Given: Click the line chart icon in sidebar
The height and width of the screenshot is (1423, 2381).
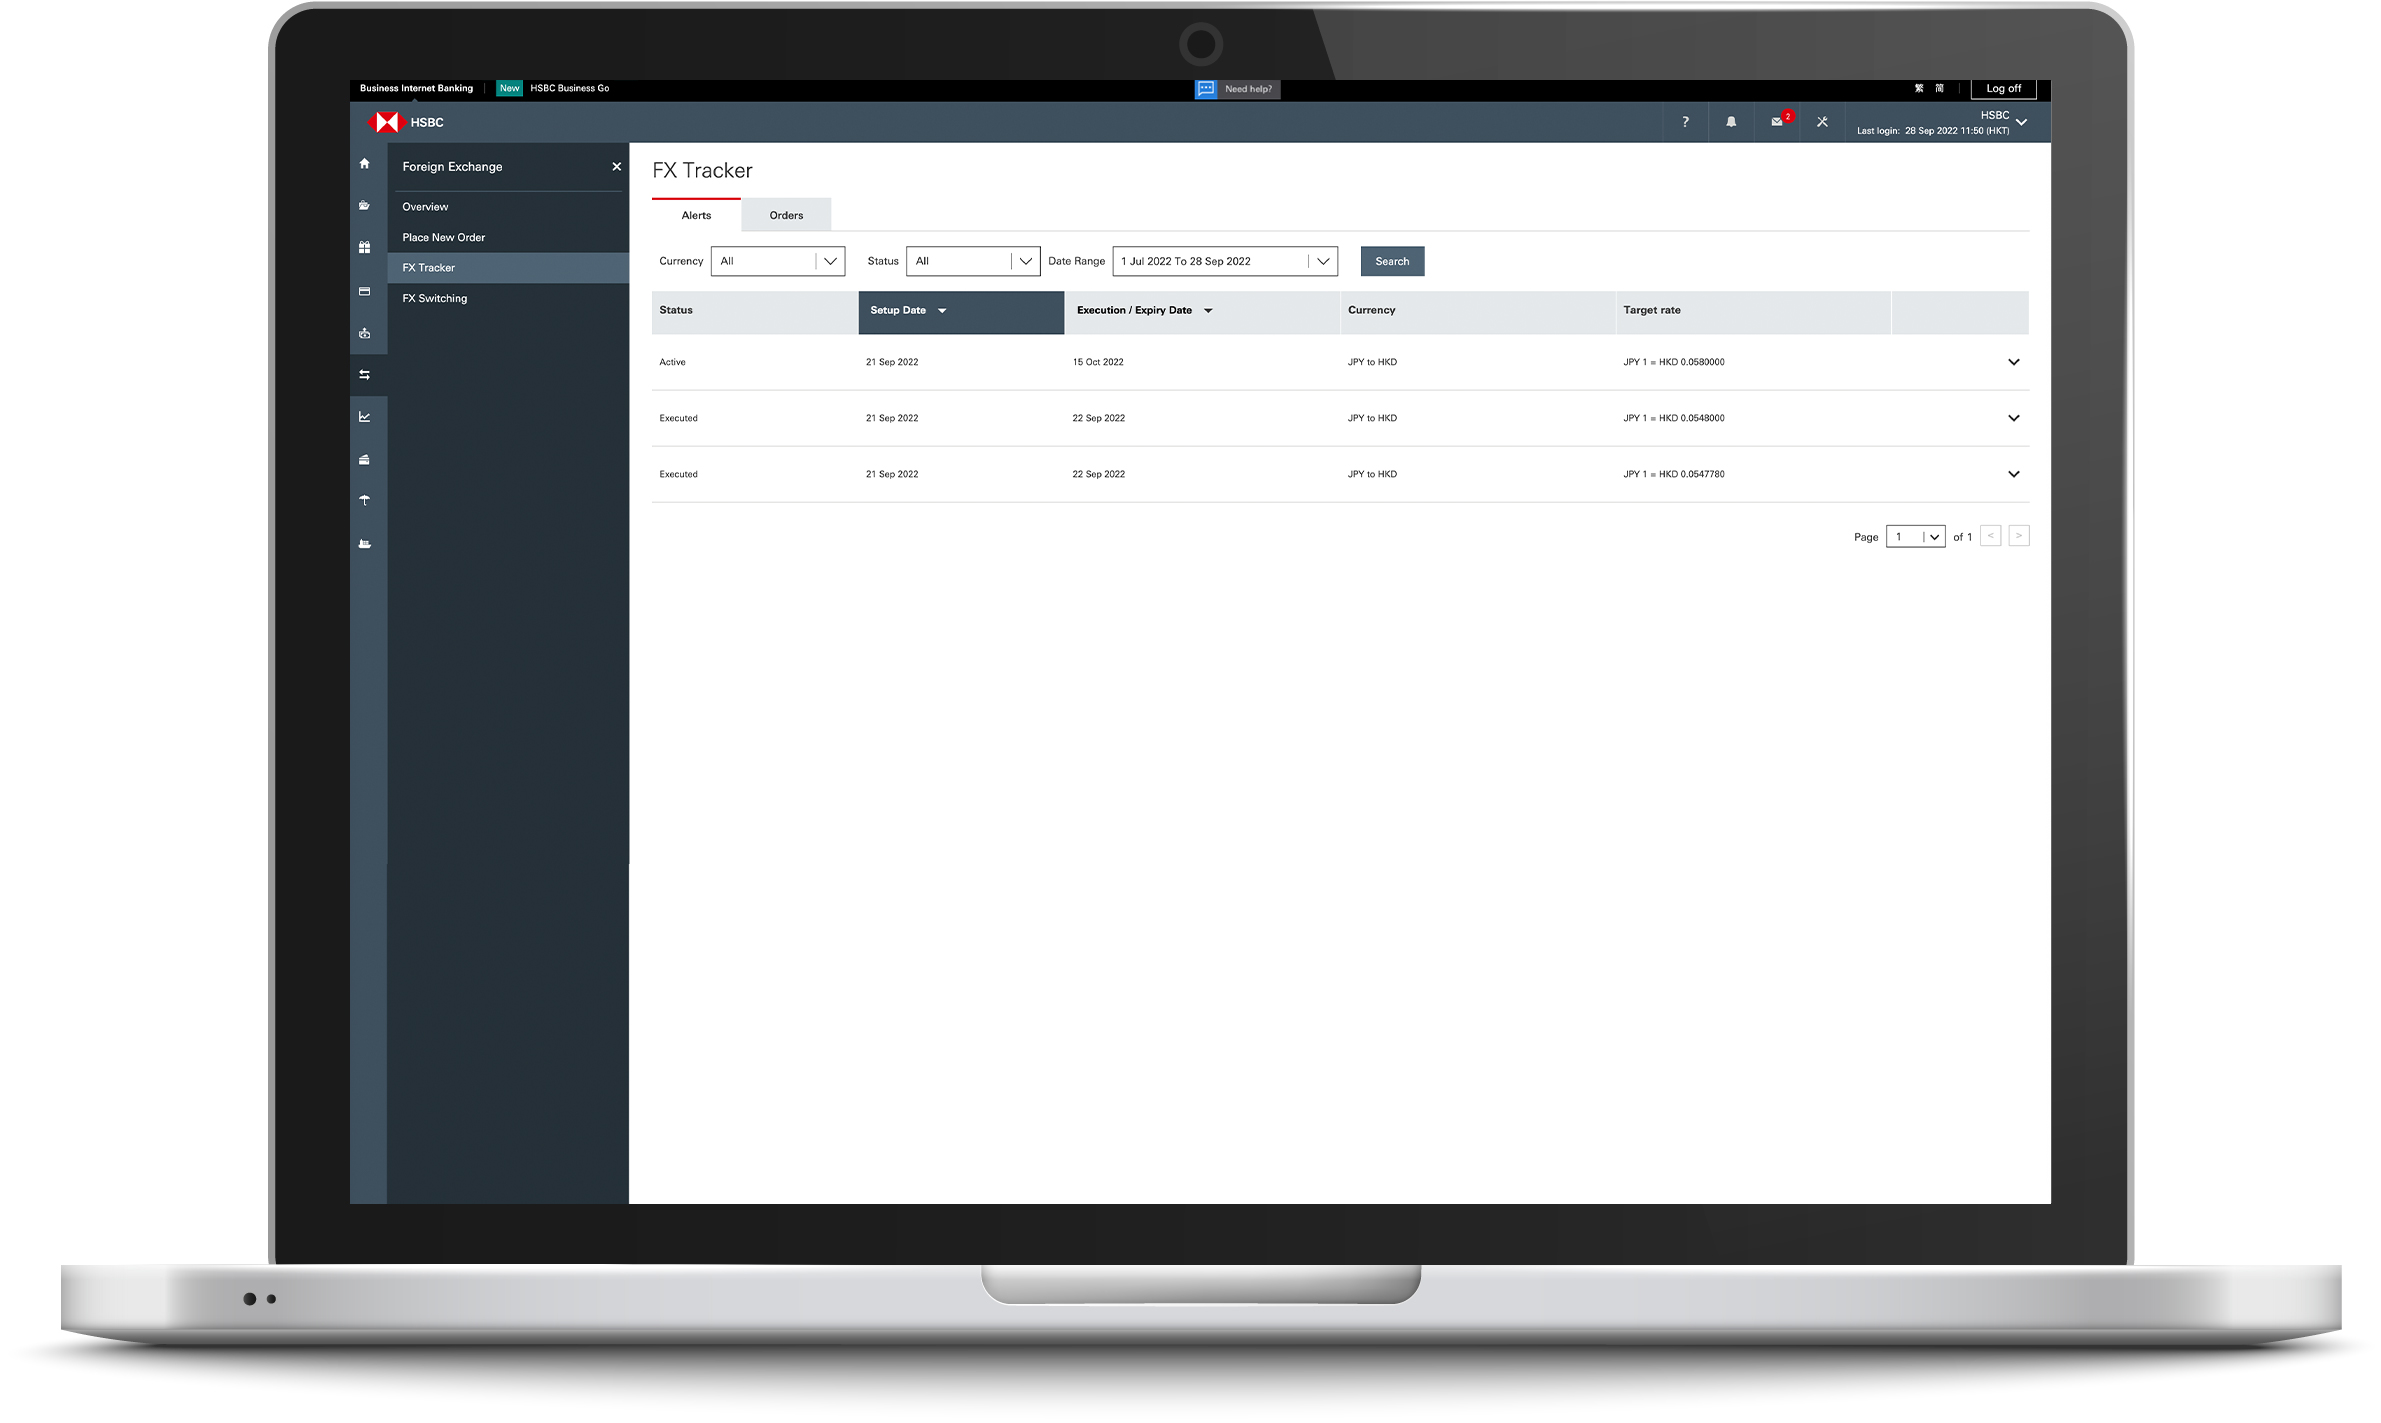Looking at the screenshot, I should [365, 417].
